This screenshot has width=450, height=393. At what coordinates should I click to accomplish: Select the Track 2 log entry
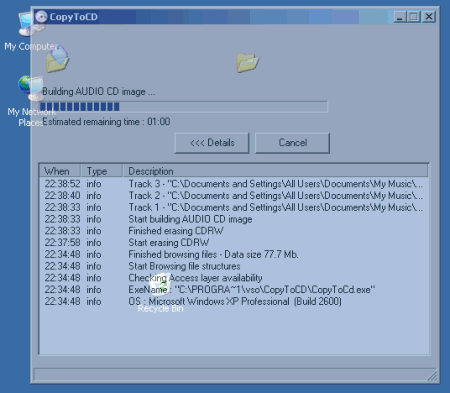[x=234, y=196]
